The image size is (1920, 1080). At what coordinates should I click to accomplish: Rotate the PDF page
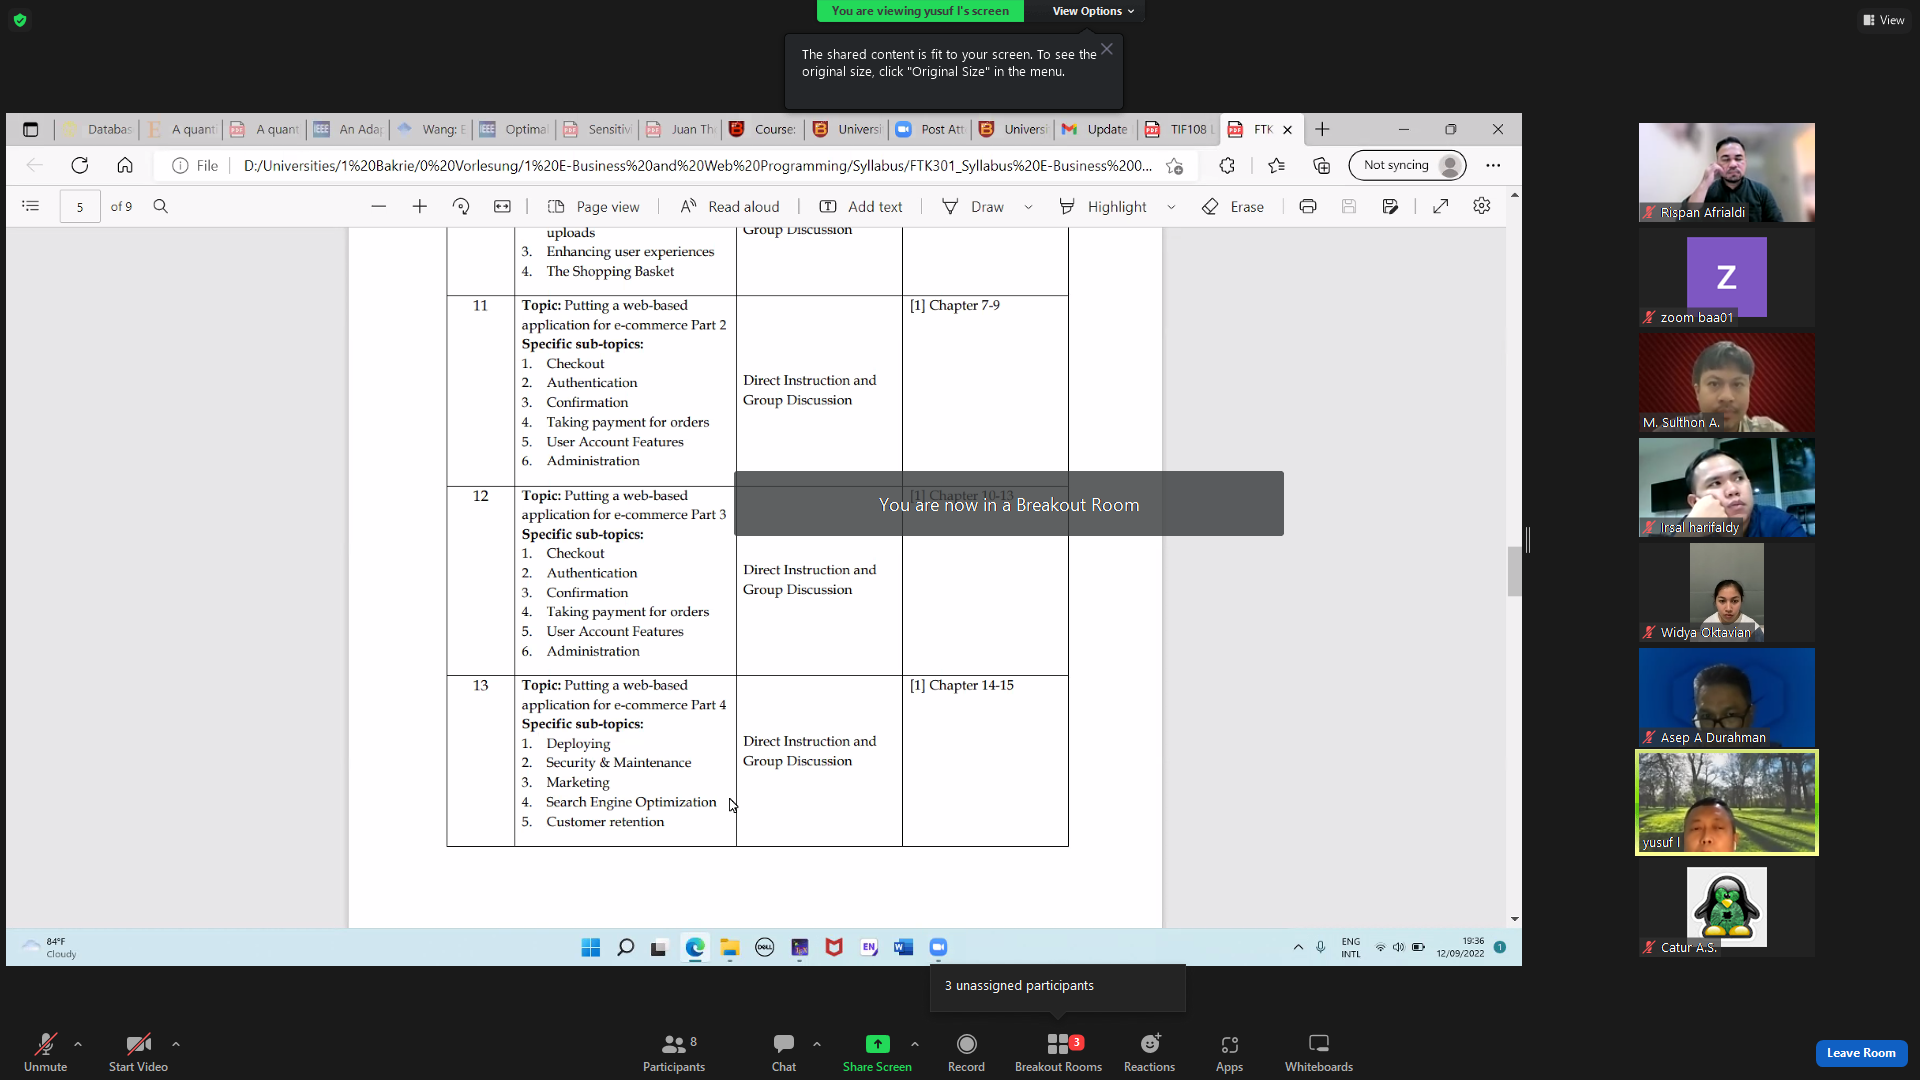461,206
